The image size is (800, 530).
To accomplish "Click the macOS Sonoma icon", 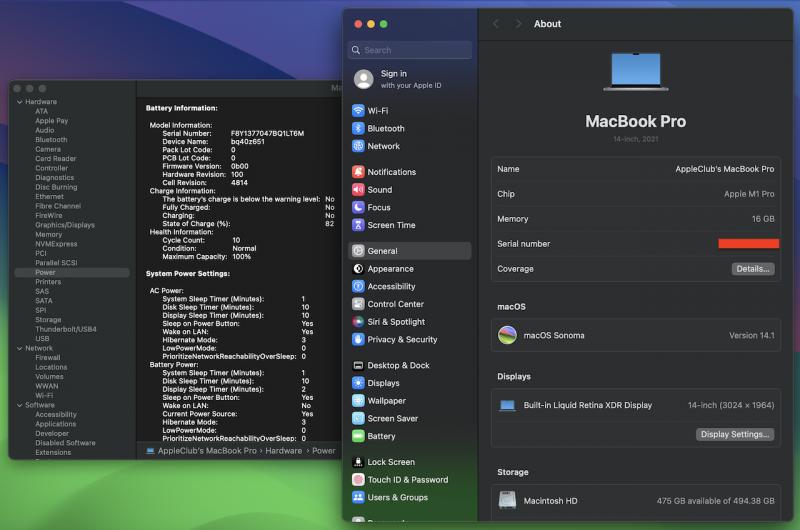I will (507, 335).
